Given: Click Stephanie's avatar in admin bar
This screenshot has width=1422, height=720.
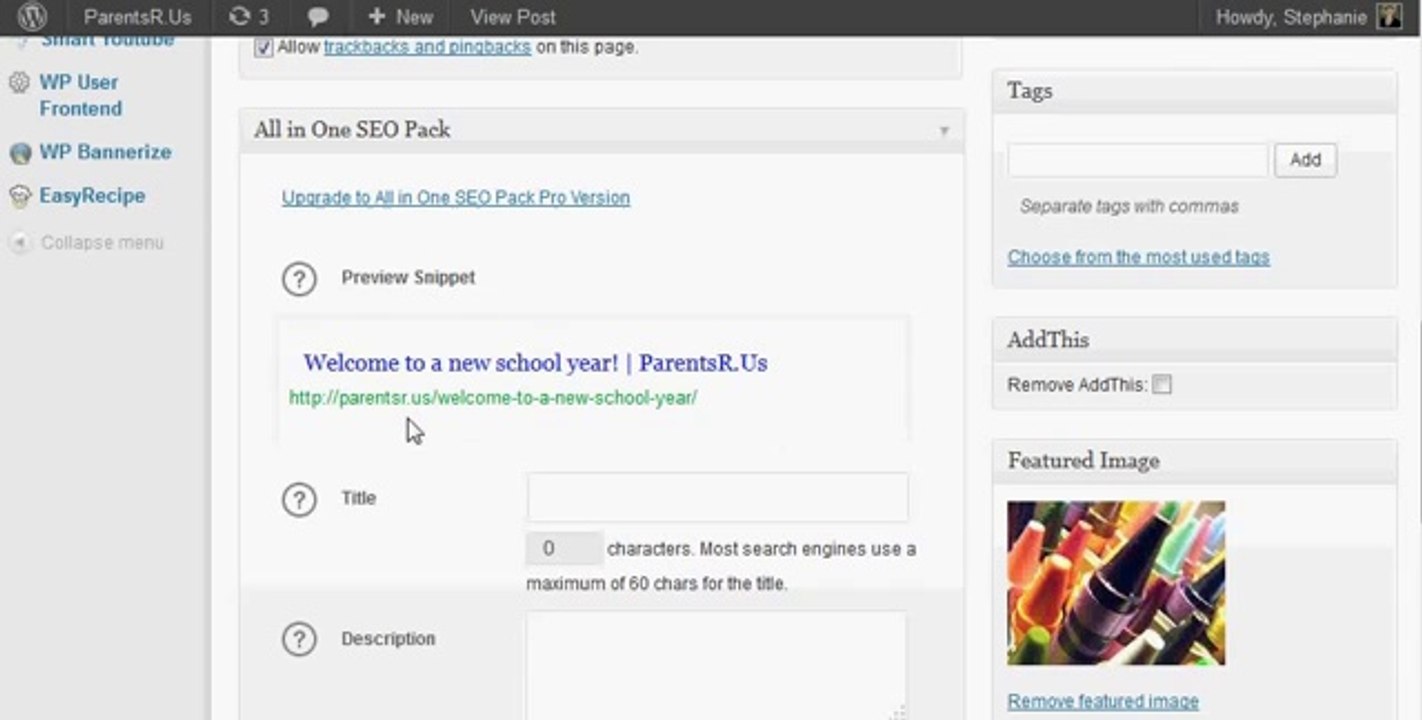Looking at the screenshot, I should tap(1390, 17).
